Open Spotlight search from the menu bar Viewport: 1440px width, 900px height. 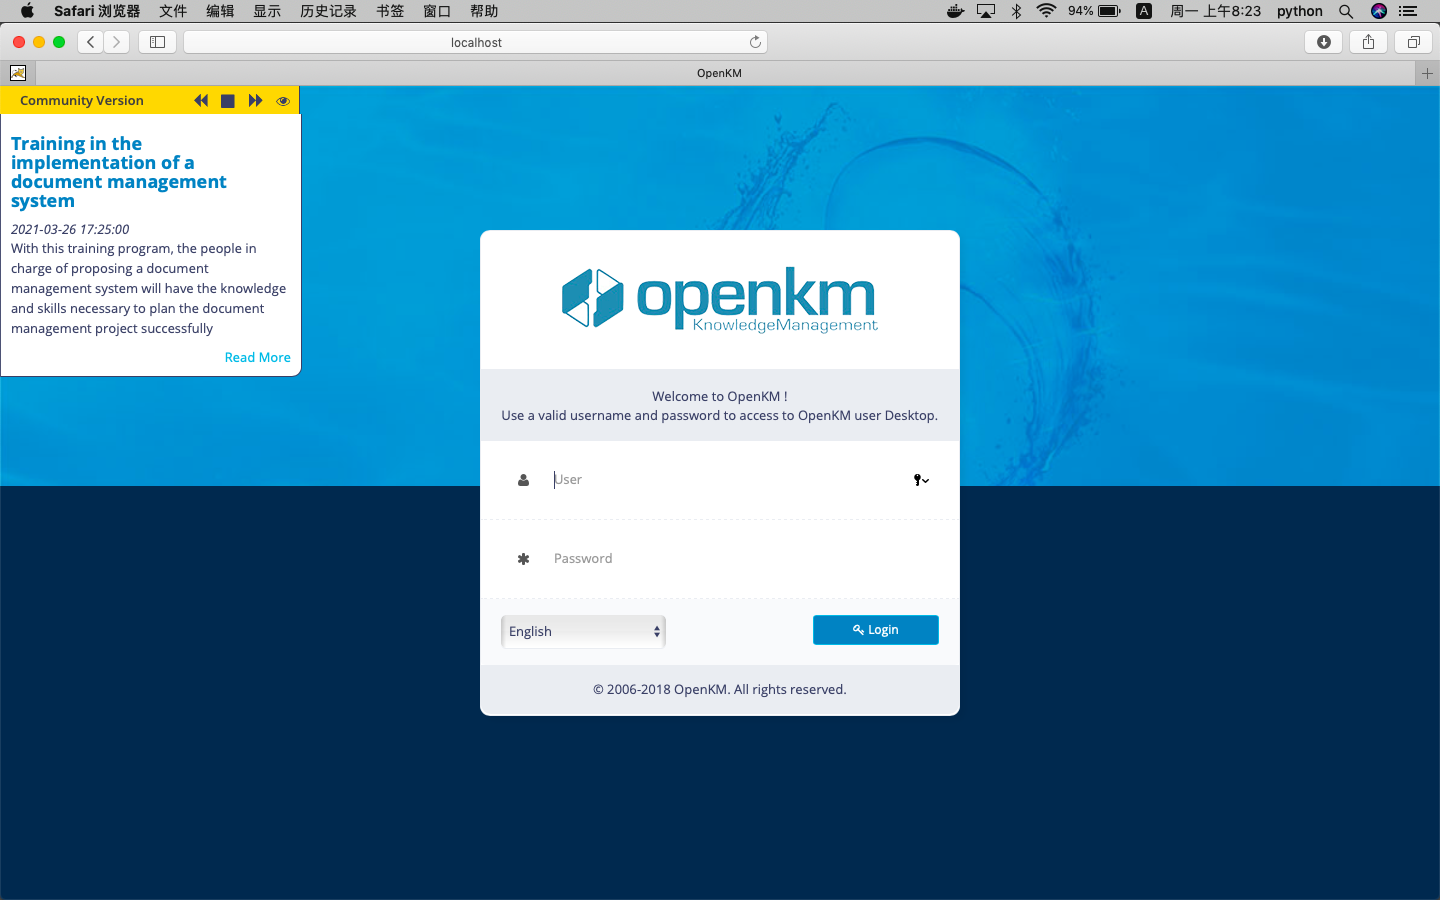(x=1346, y=11)
